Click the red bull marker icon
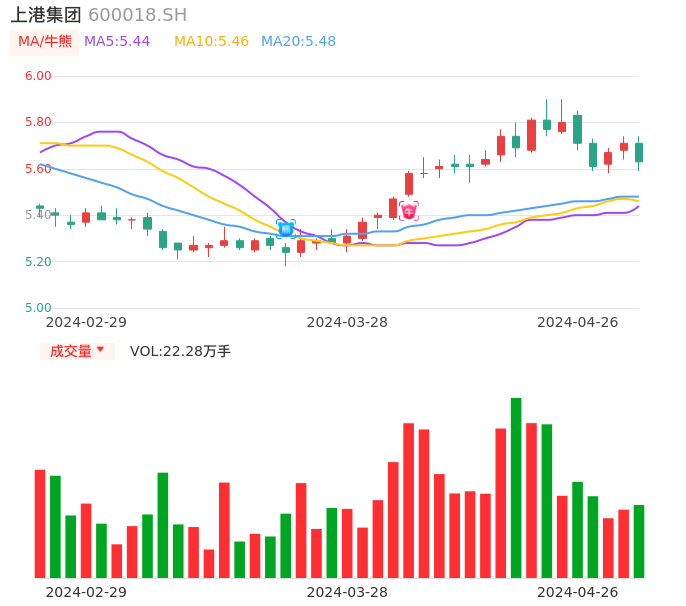 pyautogui.click(x=409, y=212)
